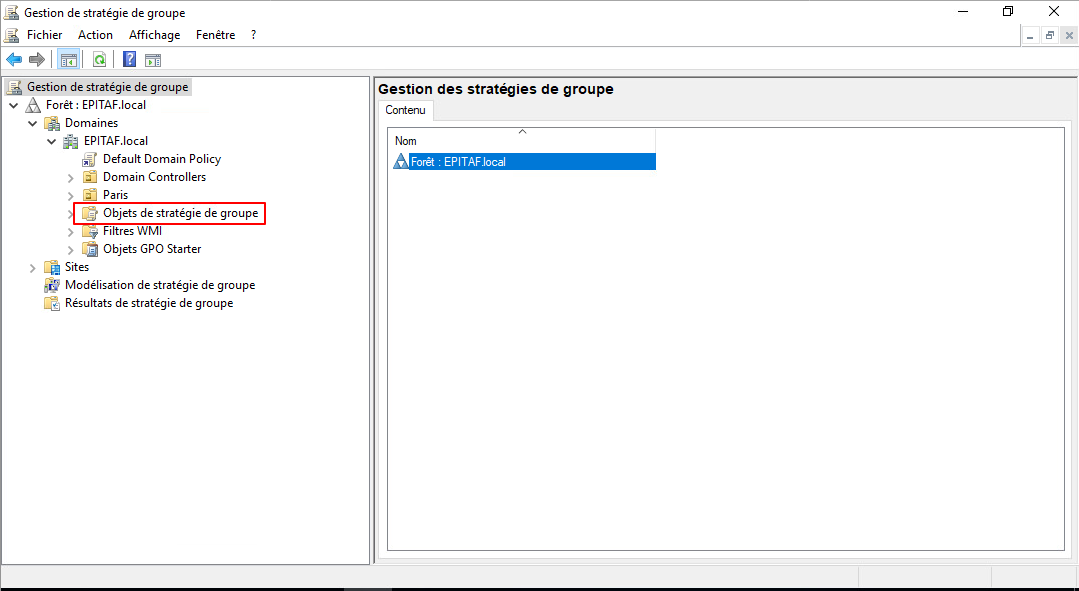Click the Forêt icon in the Contenu list

(x=401, y=161)
